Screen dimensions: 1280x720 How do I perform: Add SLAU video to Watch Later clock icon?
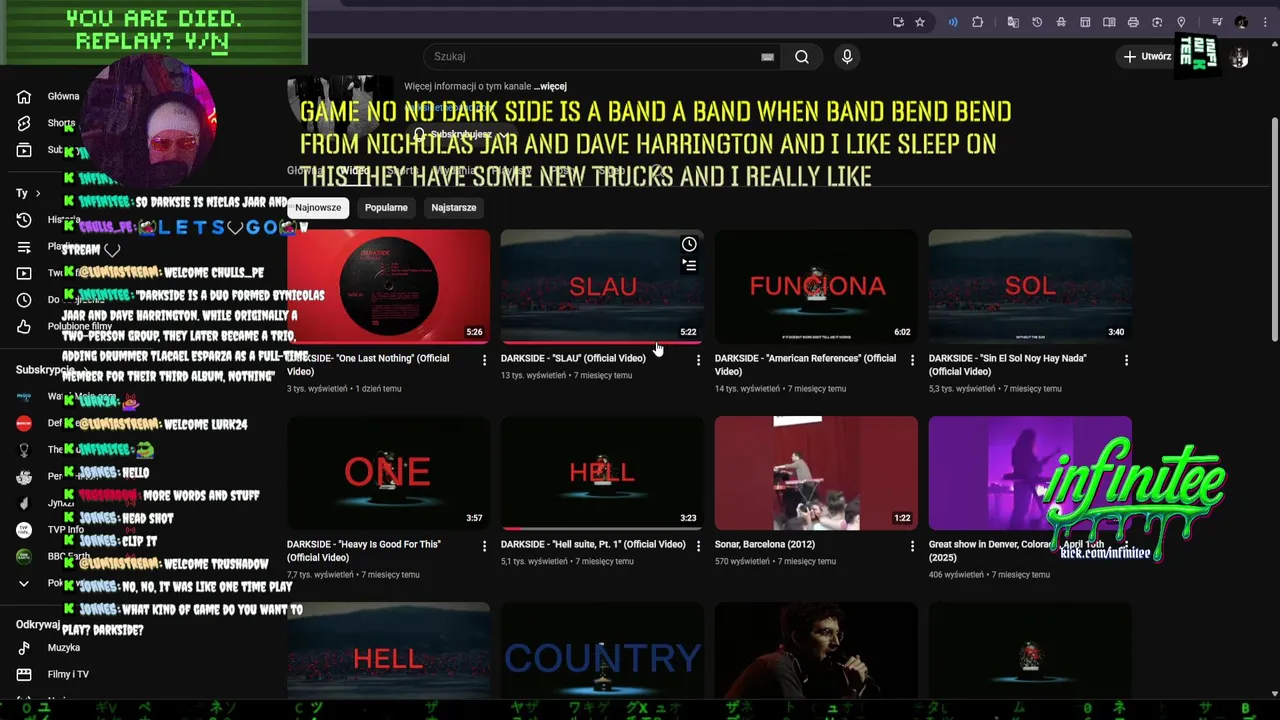coord(689,244)
